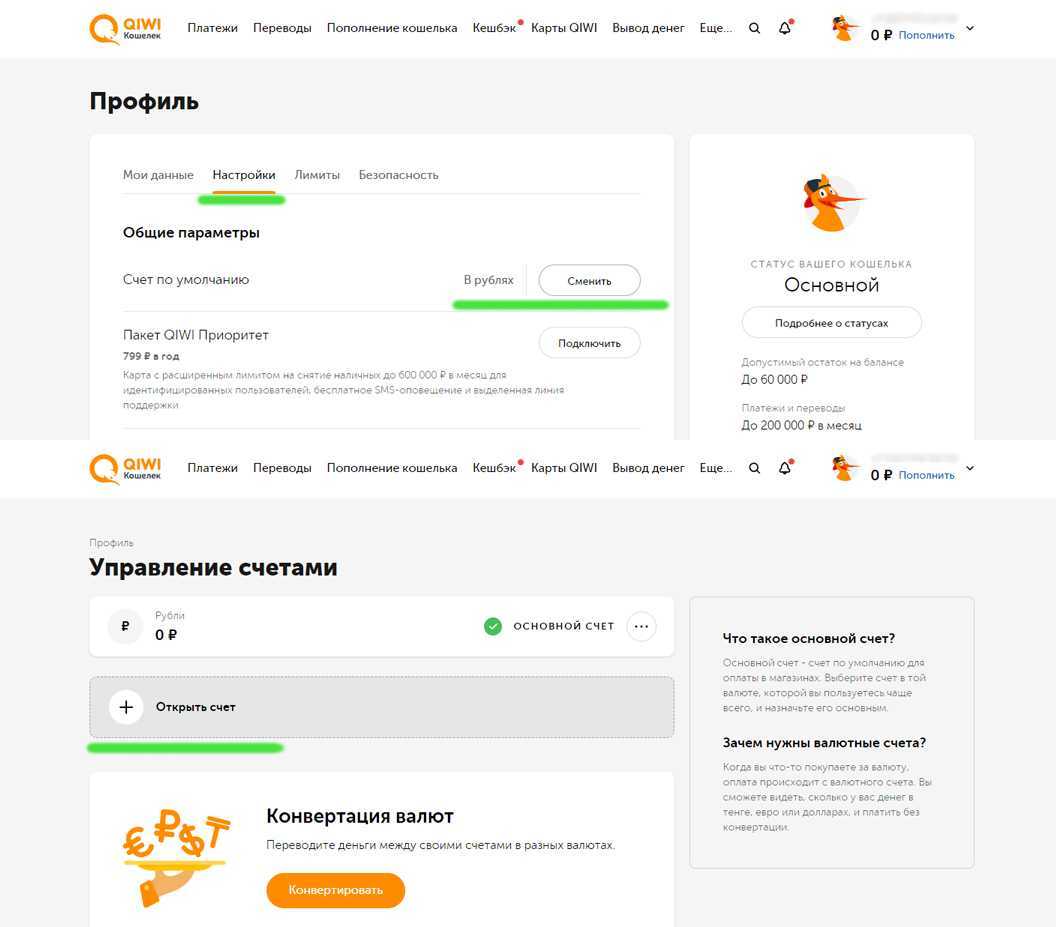Screen dimensions: 1056x927
Task: Click the plus icon beside Открыть счет
Action: click(x=126, y=707)
